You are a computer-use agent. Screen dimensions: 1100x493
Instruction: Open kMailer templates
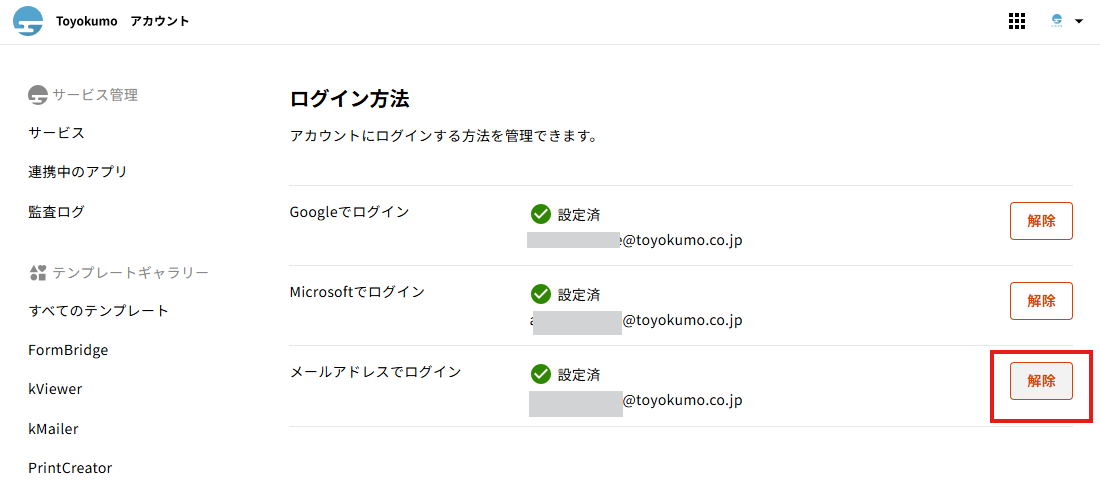point(53,429)
